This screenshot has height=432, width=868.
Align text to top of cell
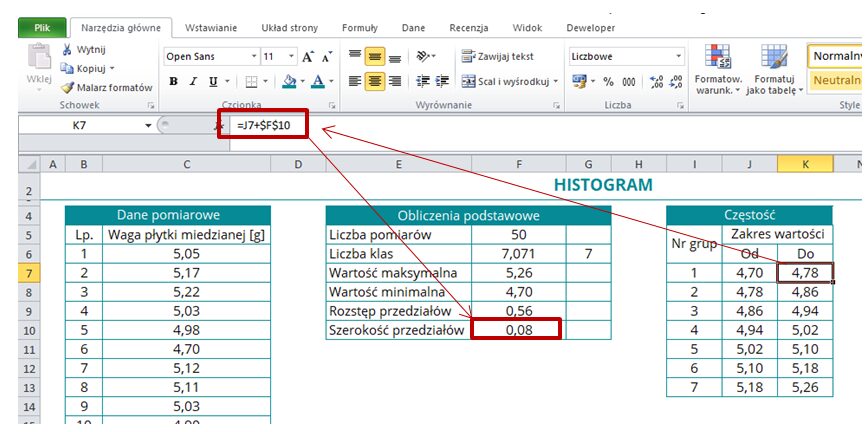(355, 56)
